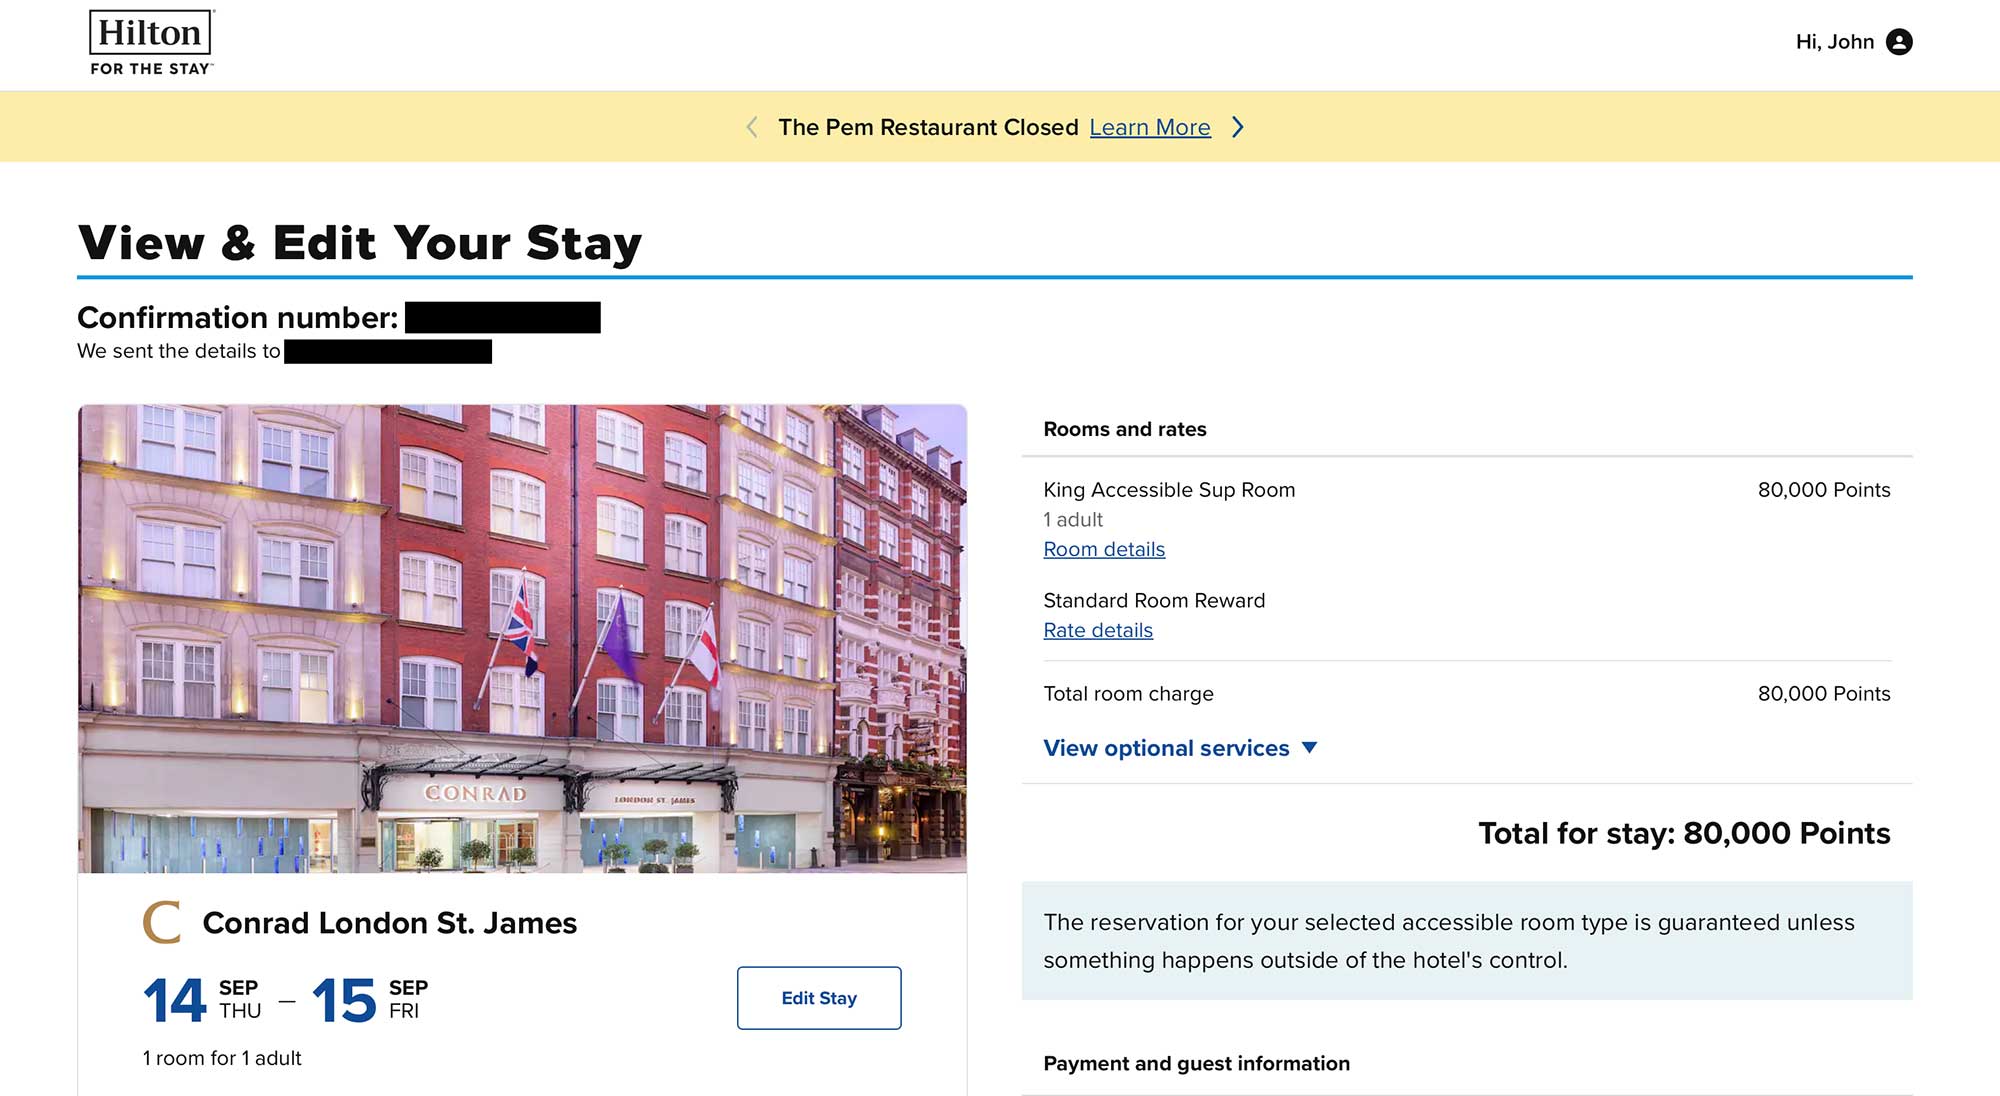The height and width of the screenshot is (1096, 2000).
Task: Select the Conrad London St. James hotel name
Action: [x=390, y=922]
